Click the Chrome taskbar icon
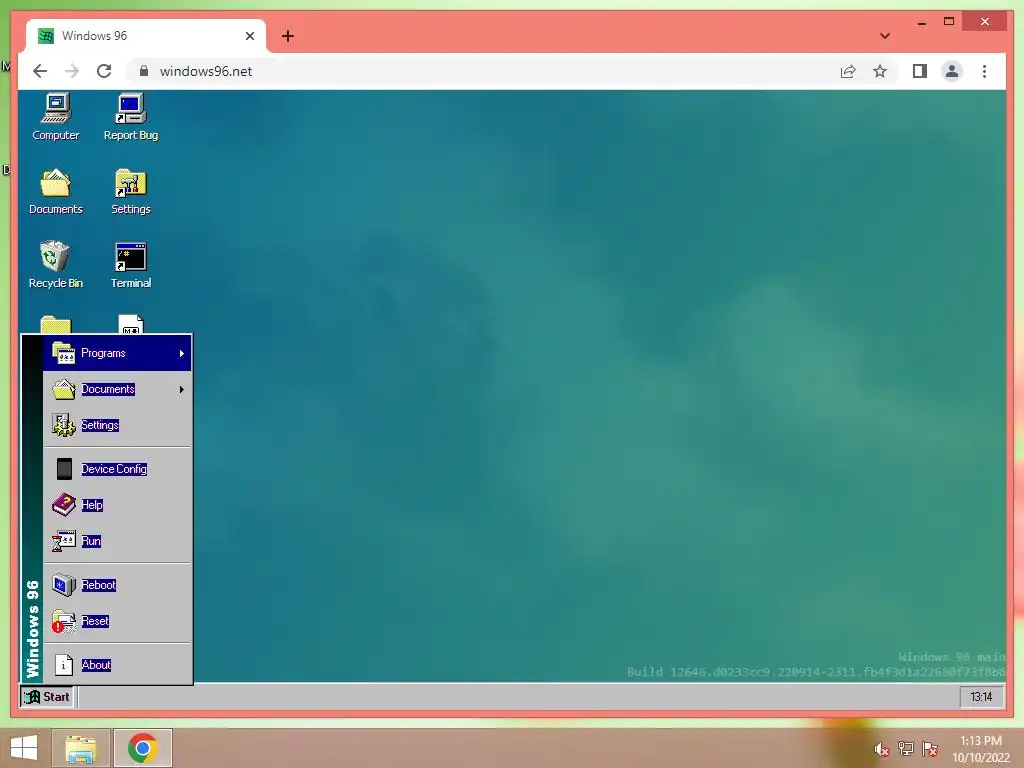The height and width of the screenshot is (768, 1024). pos(143,748)
